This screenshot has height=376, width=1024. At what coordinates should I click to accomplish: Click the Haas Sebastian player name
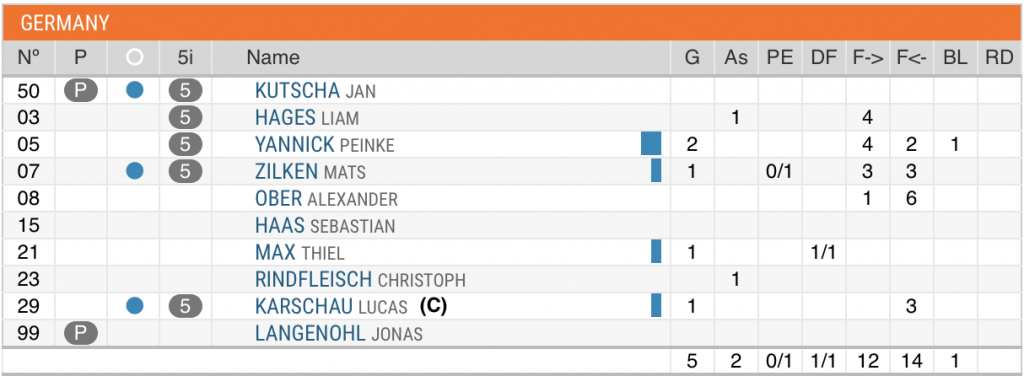click(325, 226)
